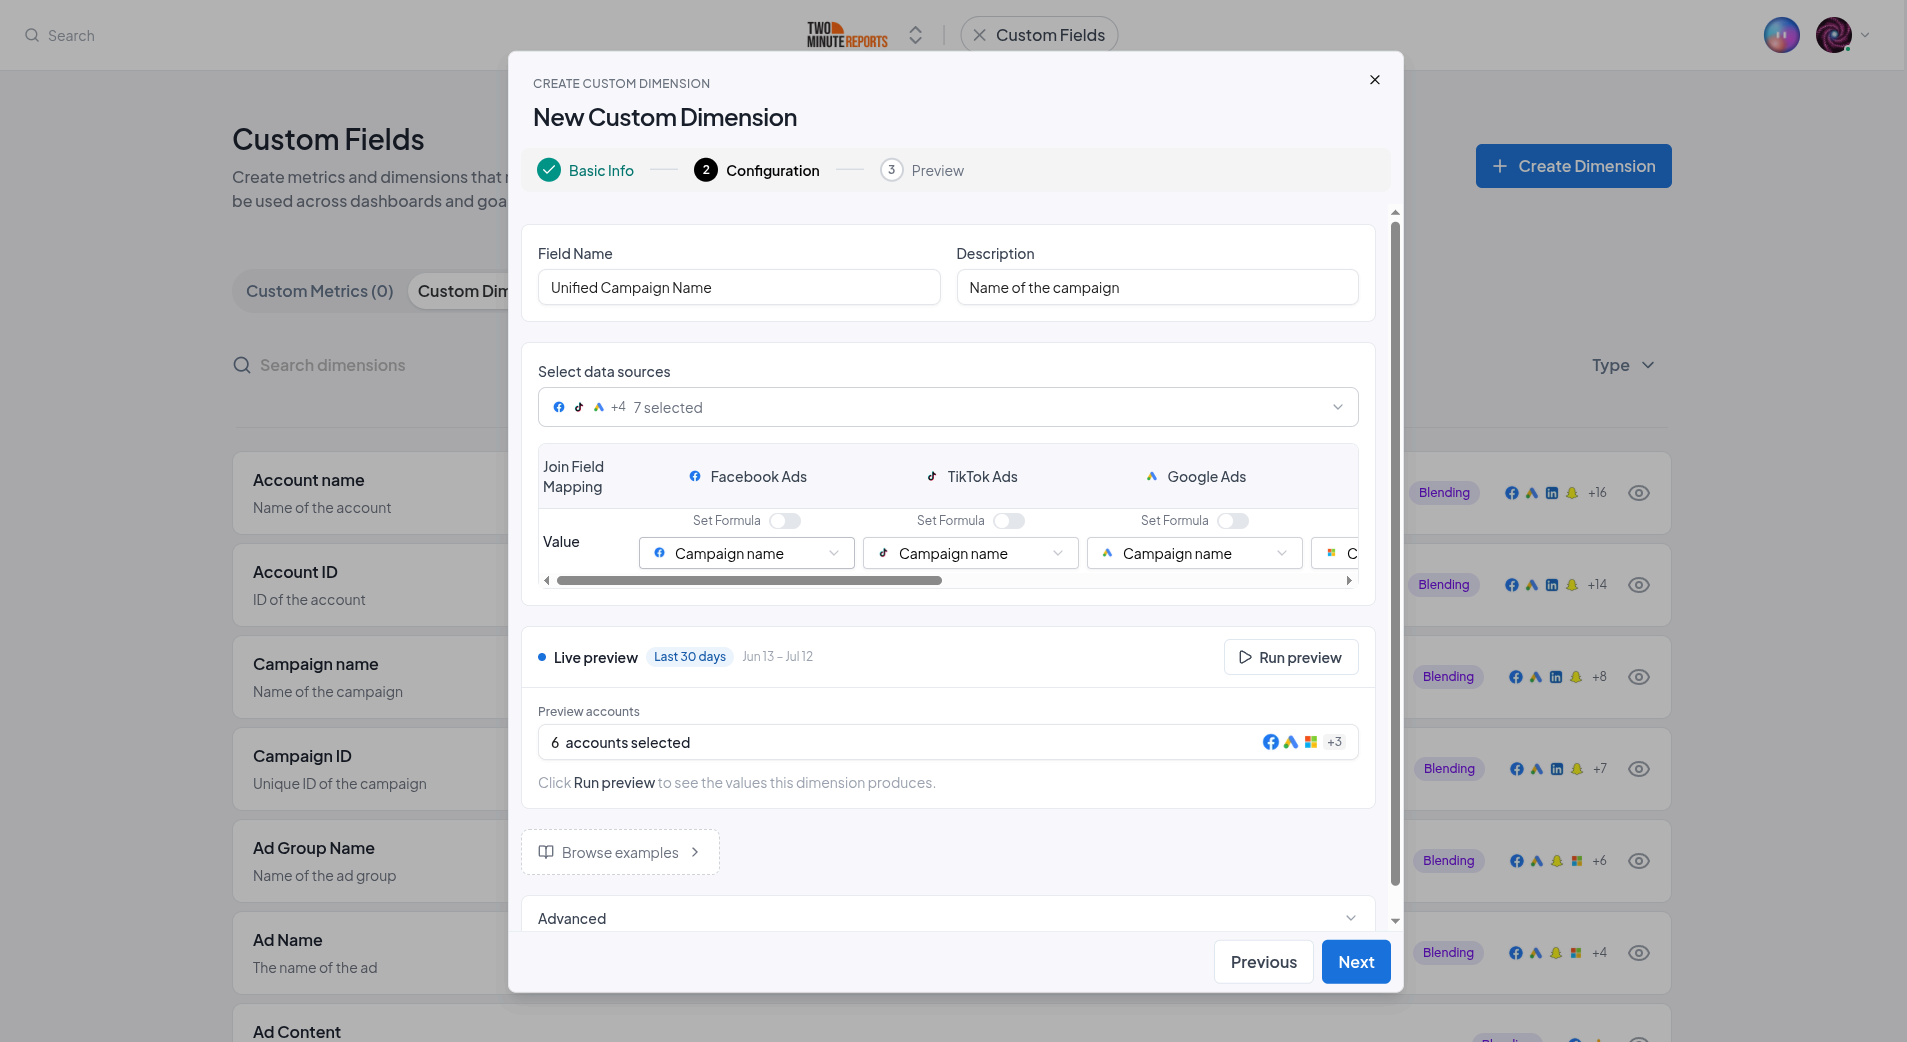Click the search magnifier icon in header
The width and height of the screenshot is (1907, 1042).
coord(32,35)
